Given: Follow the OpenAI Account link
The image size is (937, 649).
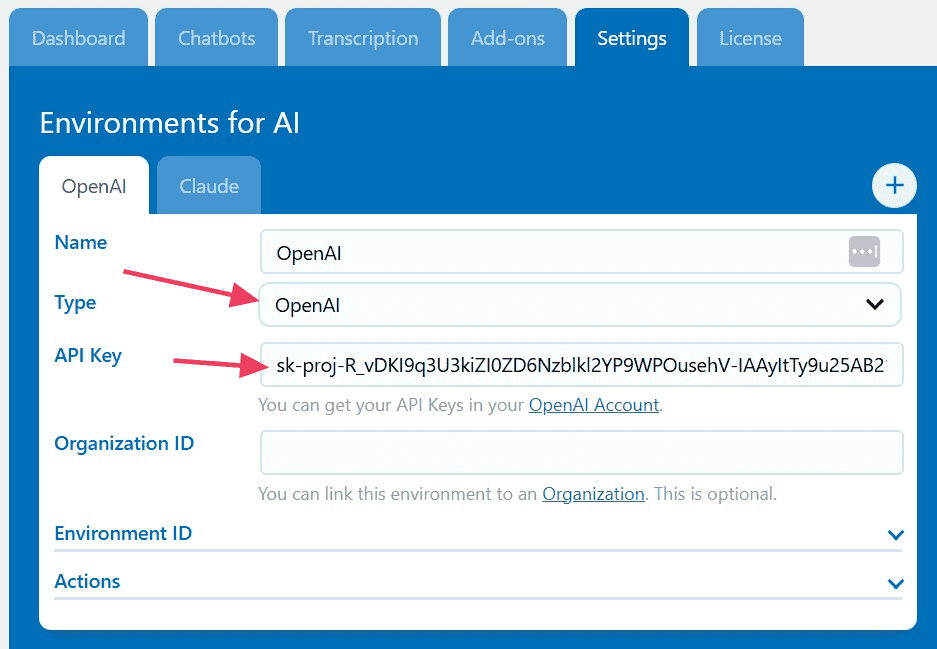Looking at the screenshot, I should pos(594,405).
